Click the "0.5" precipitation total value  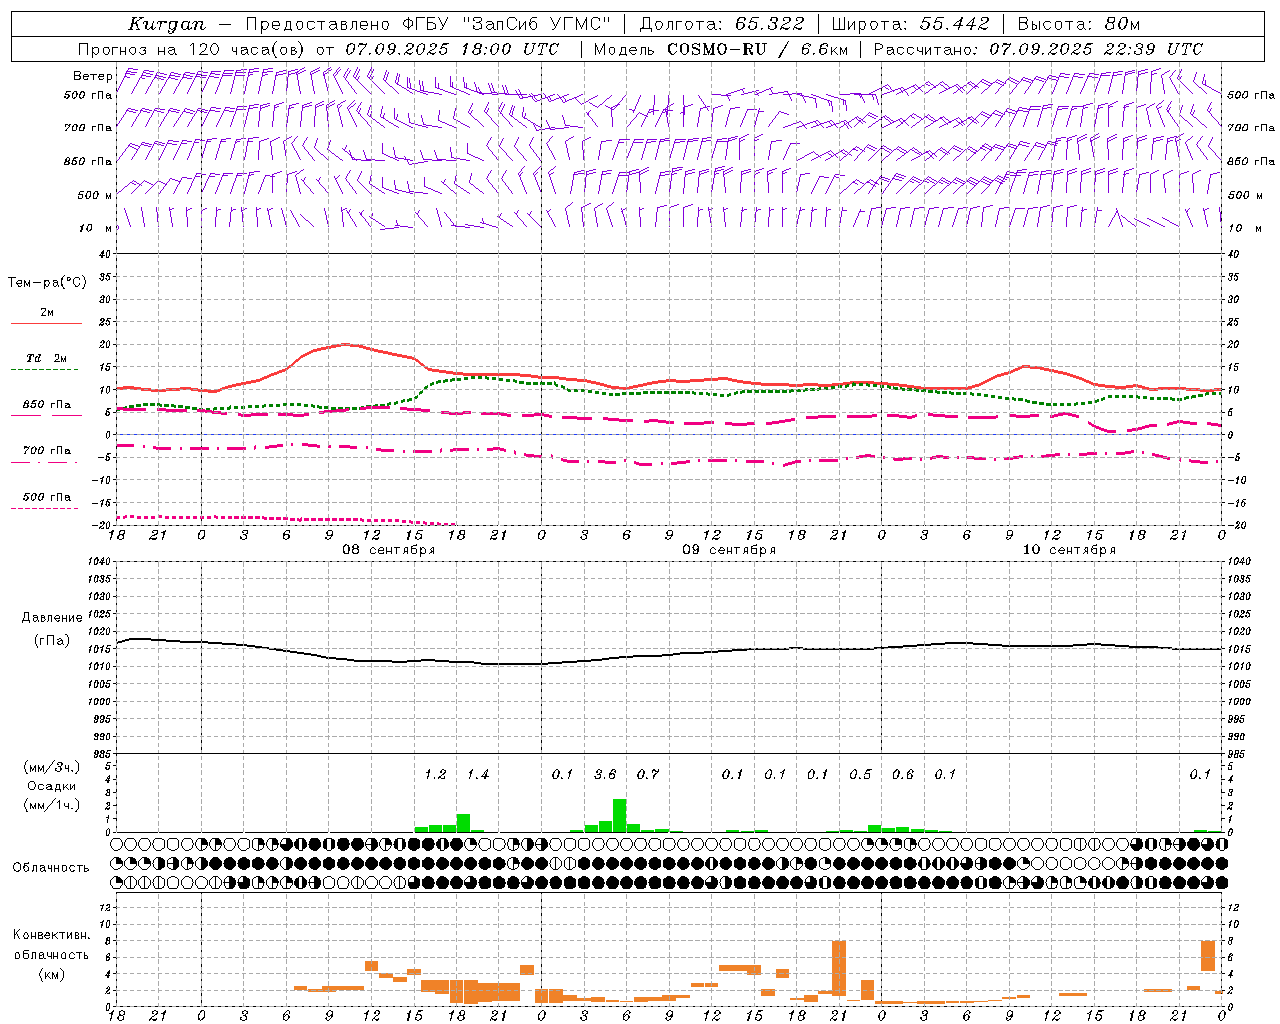click(860, 774)
